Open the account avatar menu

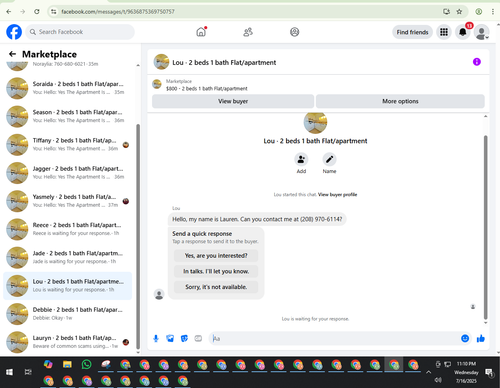(482, 32)
